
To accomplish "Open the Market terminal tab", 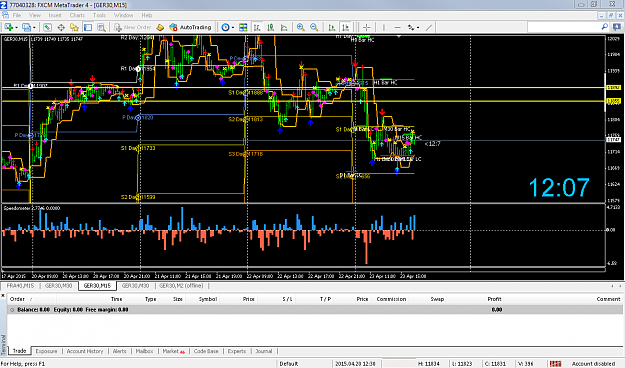I will click(x=173, y=351).
